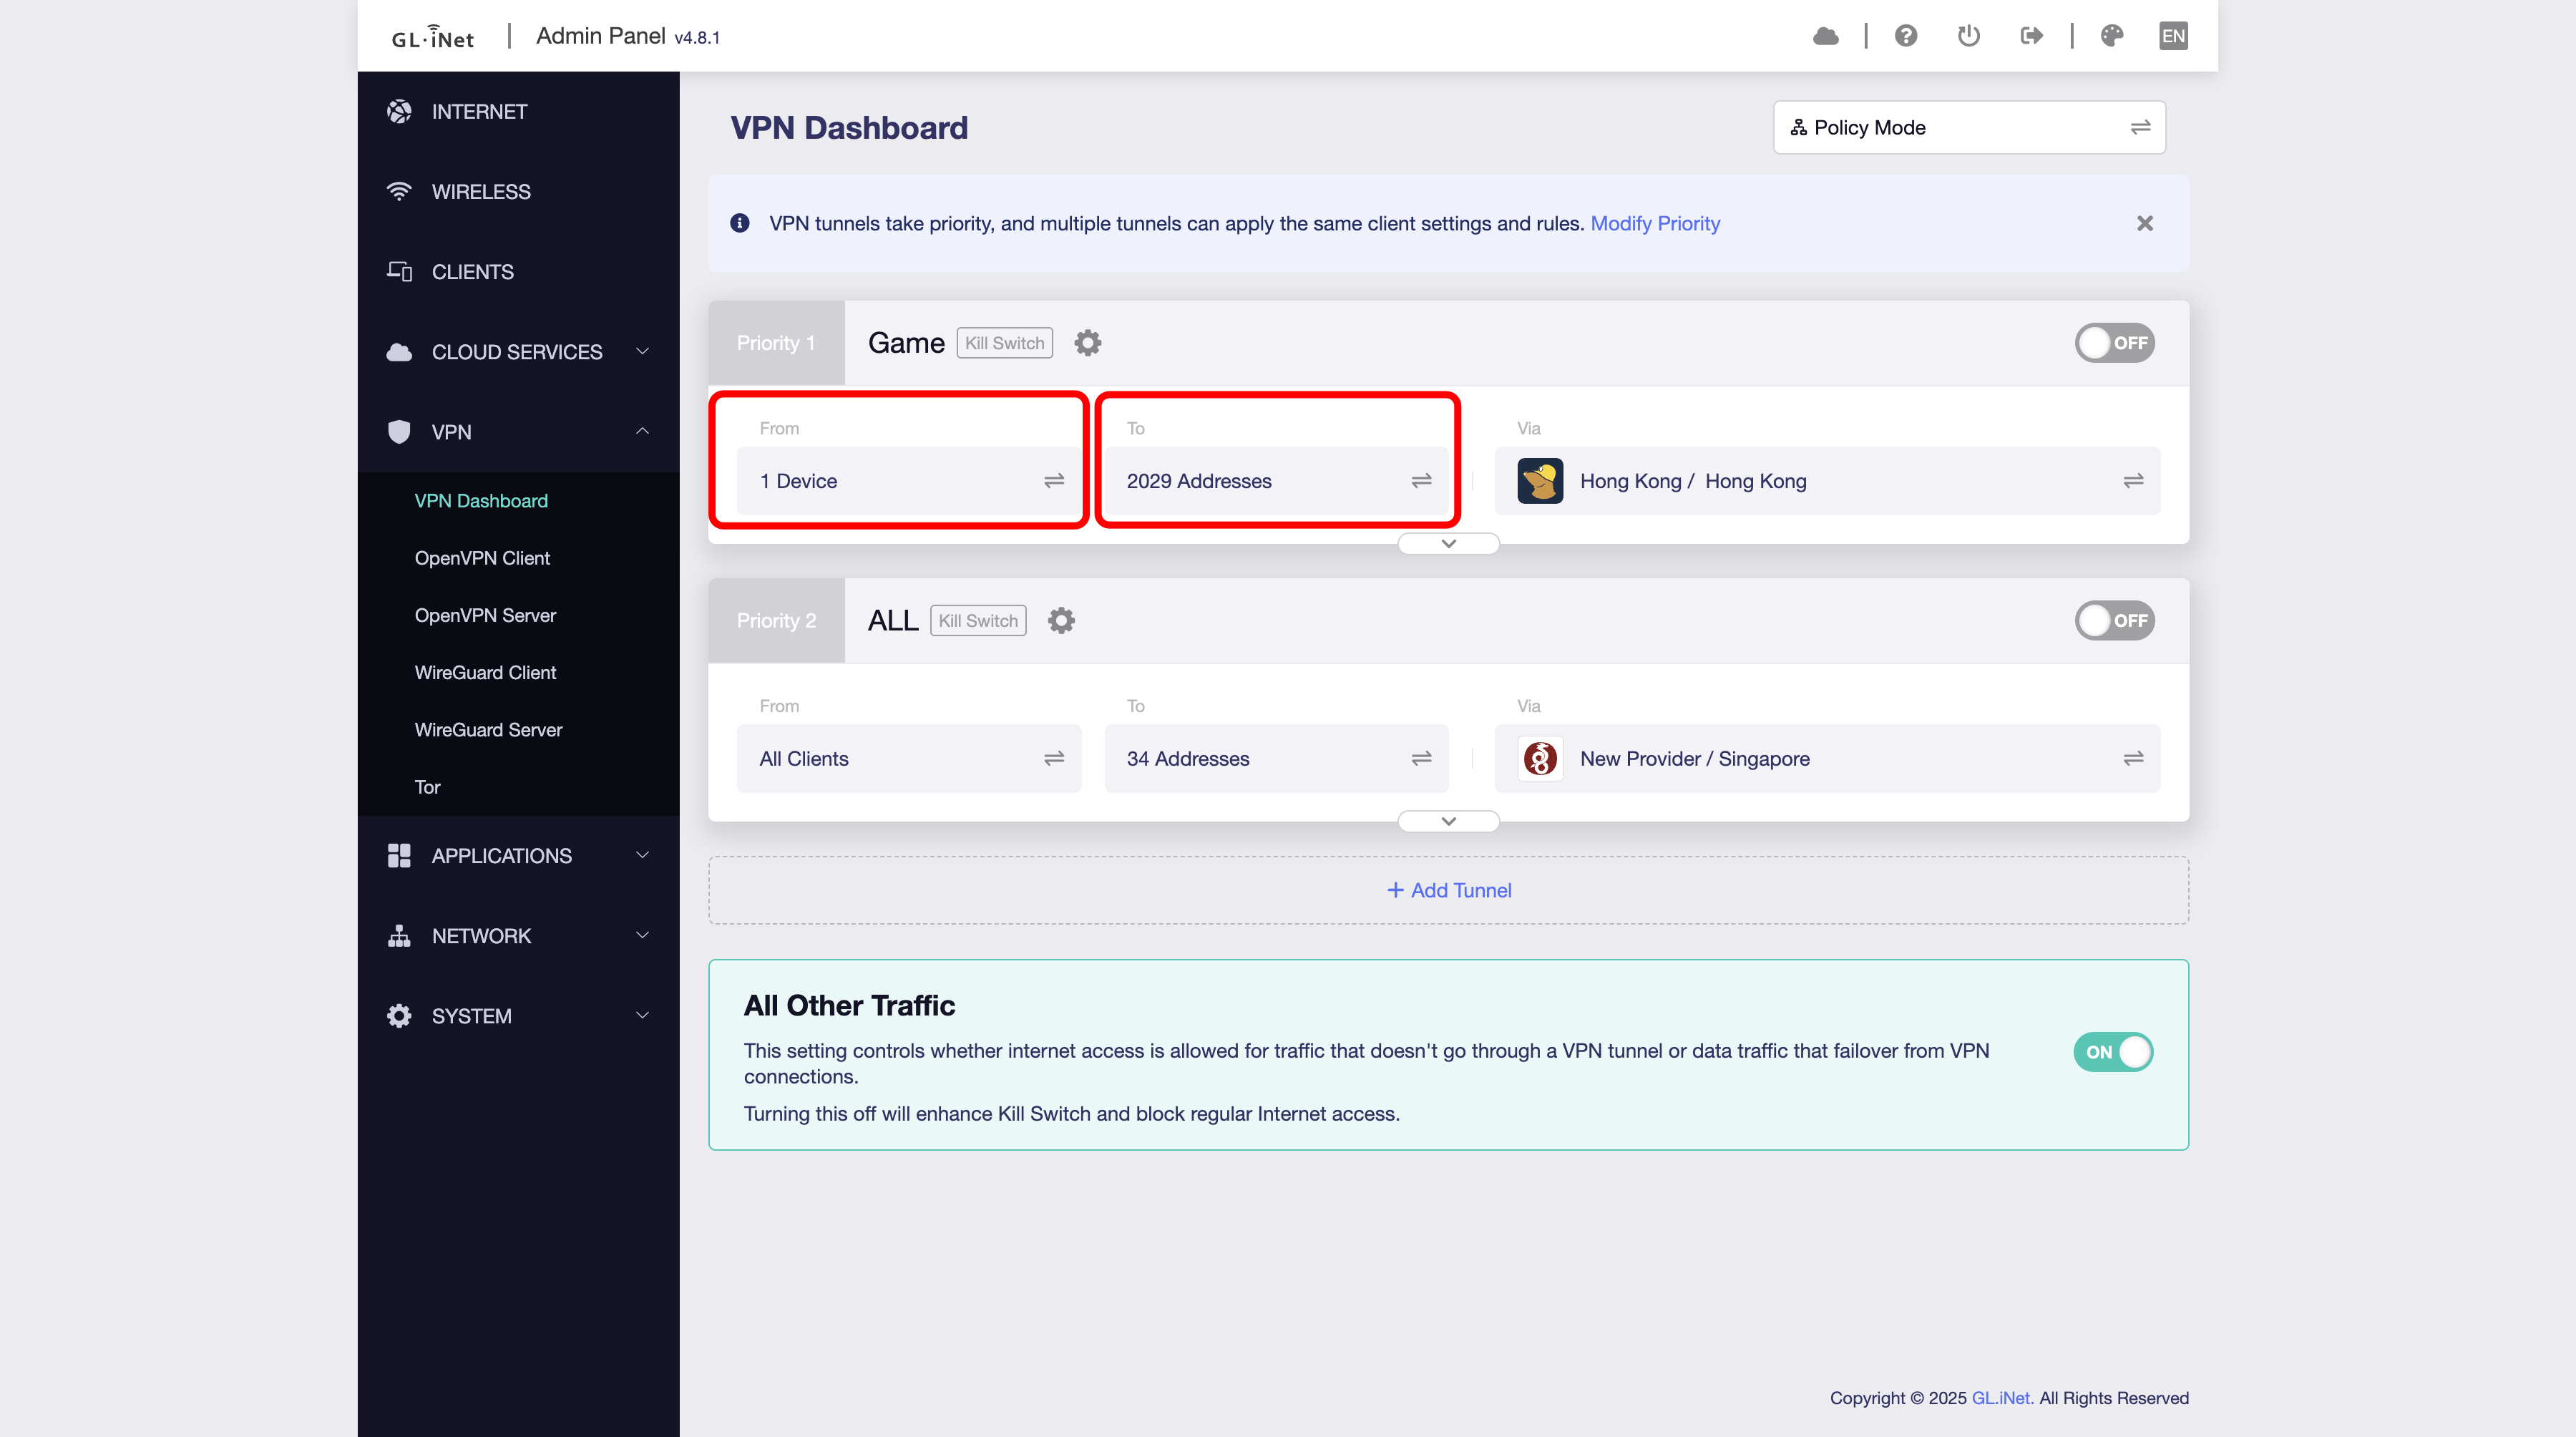Open the theme palette icon
Viewport: 2576px width, 1437px height.
coord(2111,36)
